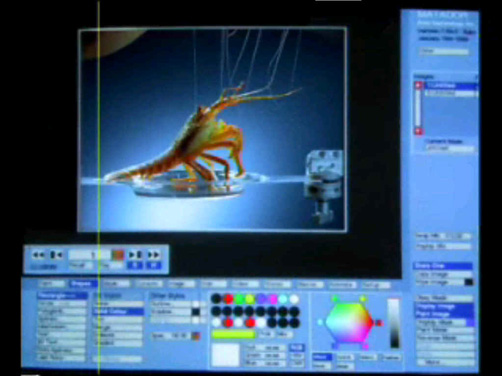Select the RGB color mode button

(x=296, y=348)
